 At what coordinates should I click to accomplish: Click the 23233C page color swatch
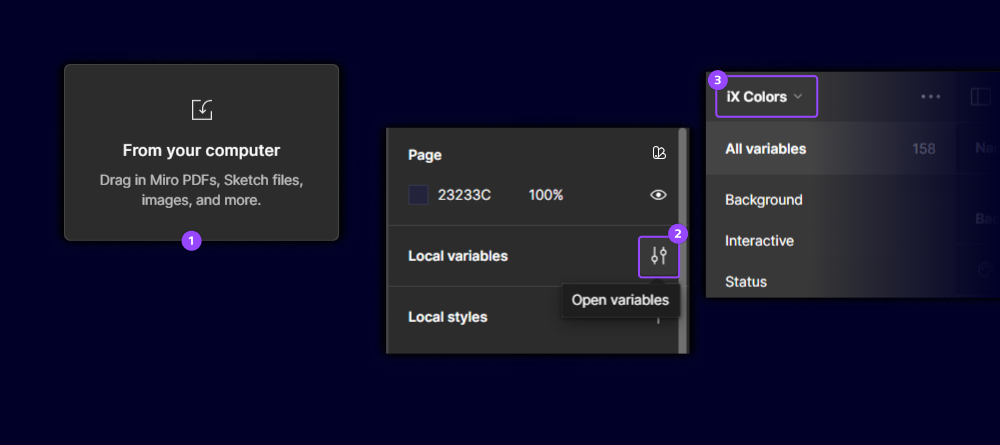tap(418, 195)
